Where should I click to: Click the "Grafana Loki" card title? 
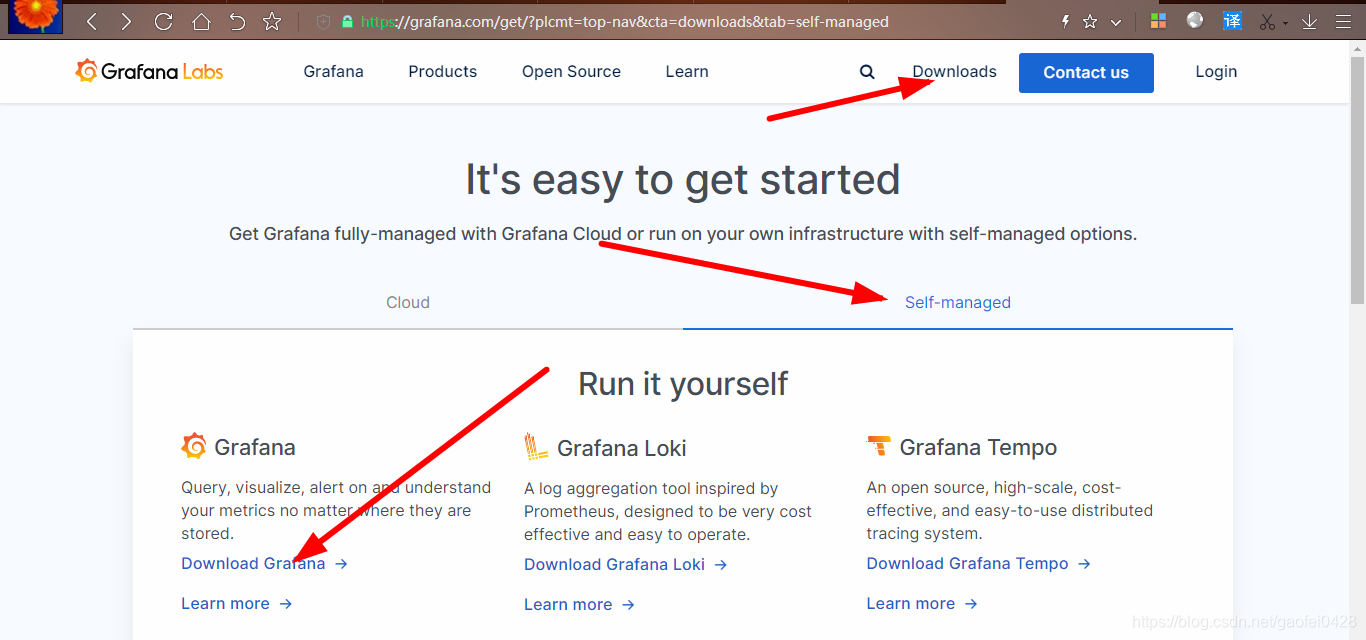(x=622, y=448)
